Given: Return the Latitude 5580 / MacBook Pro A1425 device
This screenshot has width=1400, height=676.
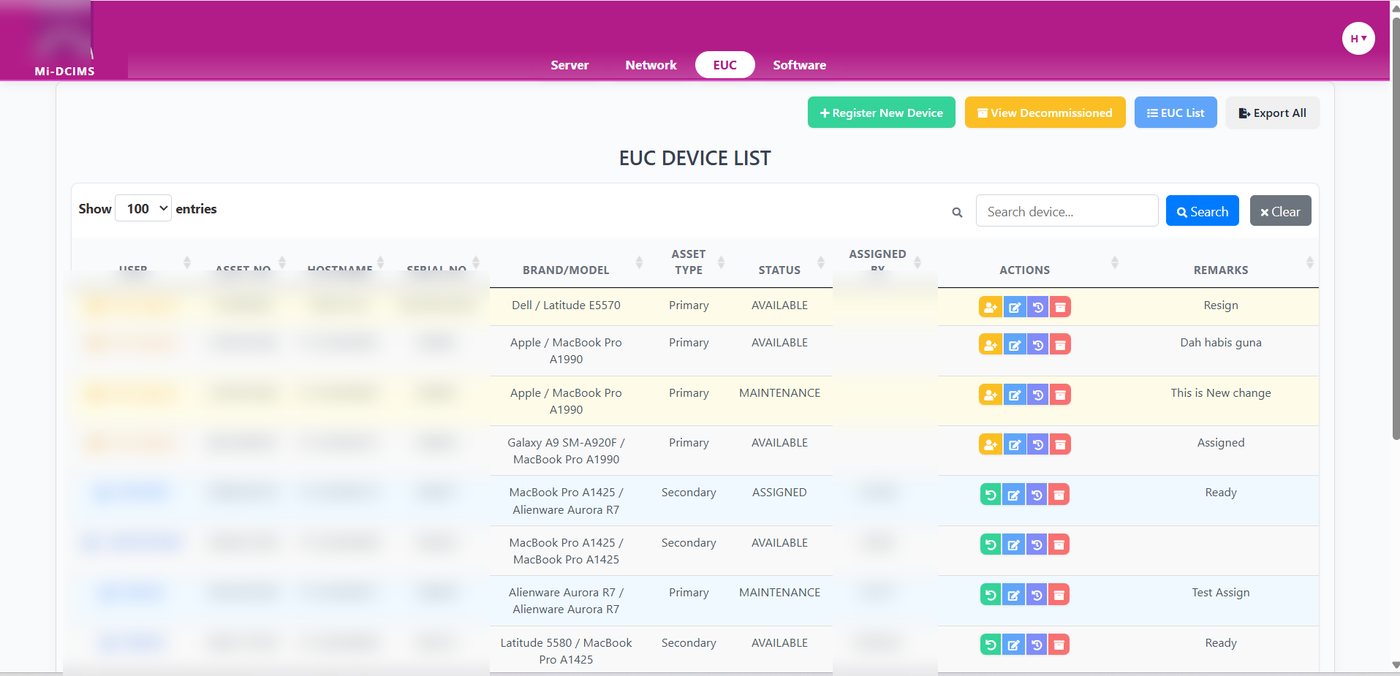Looking at the screenshot, I should [990, 645].
